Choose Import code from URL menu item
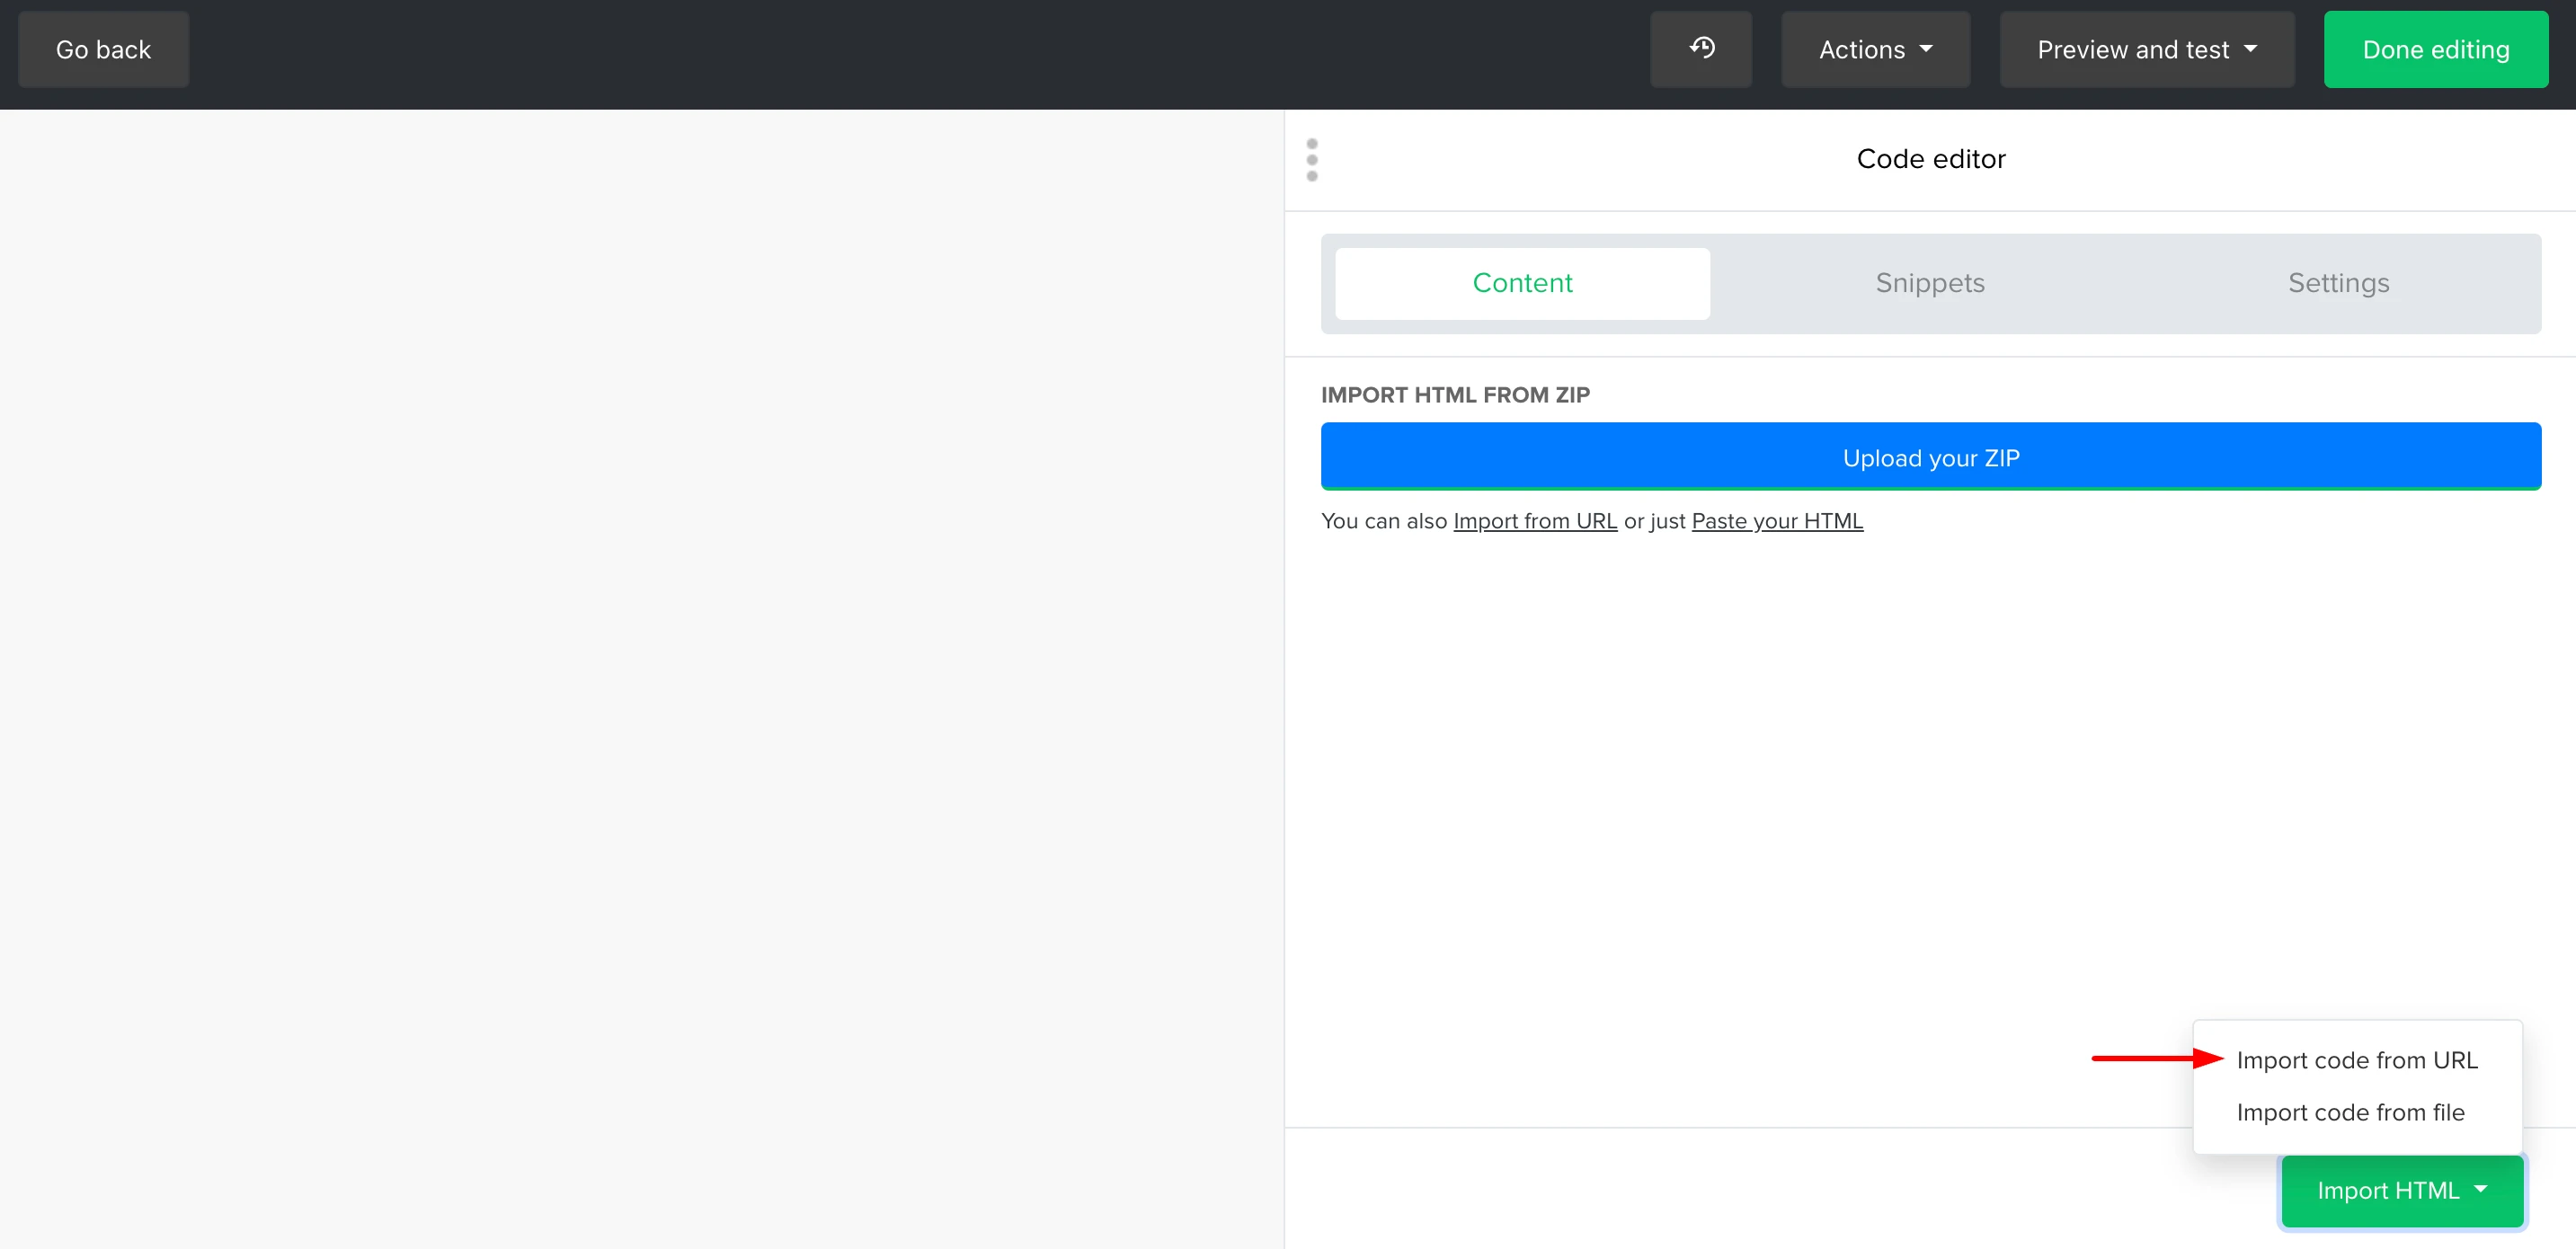The width and height of the screenshot is (2576, 1249). [x=2356, y=1060]
